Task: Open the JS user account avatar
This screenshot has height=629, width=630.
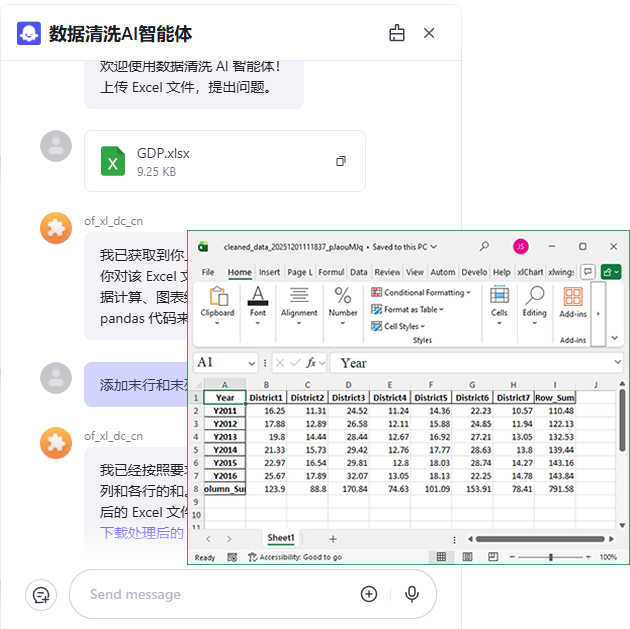Action: tap(521, 246)
